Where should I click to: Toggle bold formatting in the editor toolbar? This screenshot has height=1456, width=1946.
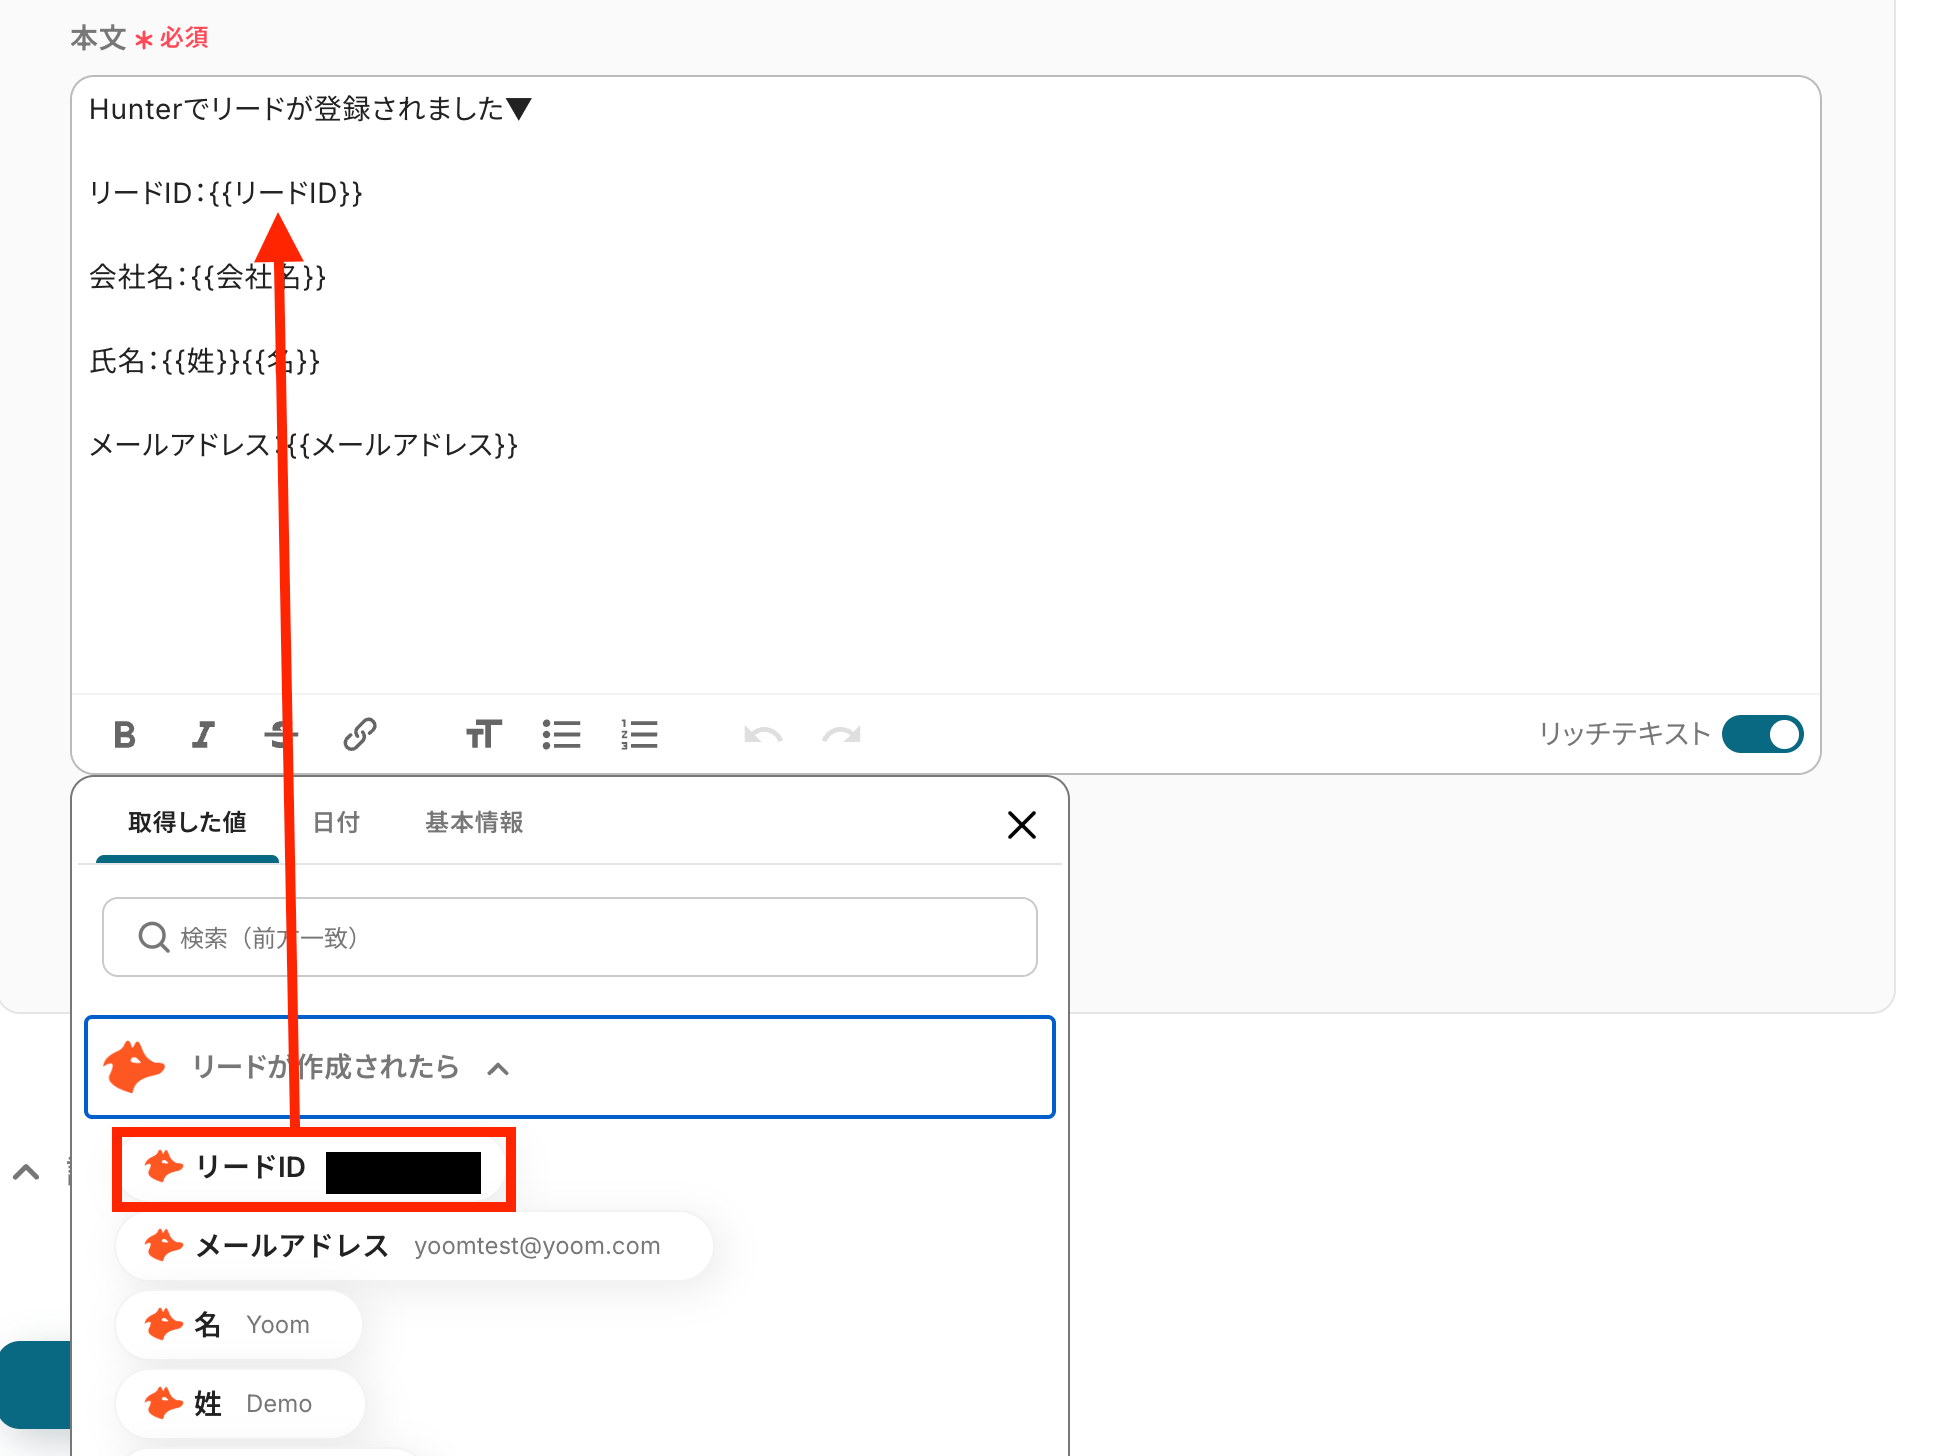(x=125, y=735)
